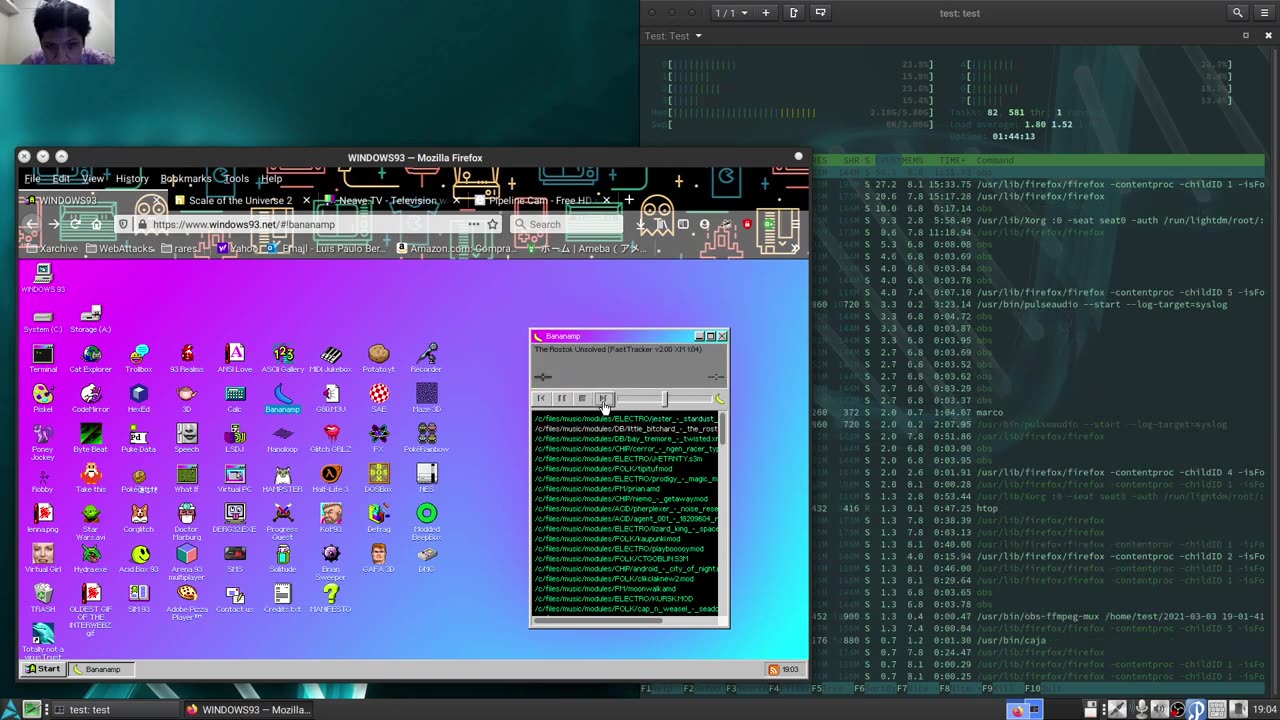Click the RSS feed icon in Windows 93 tray
This screenshot has height=720, width=1280.
tap(773, 669)
